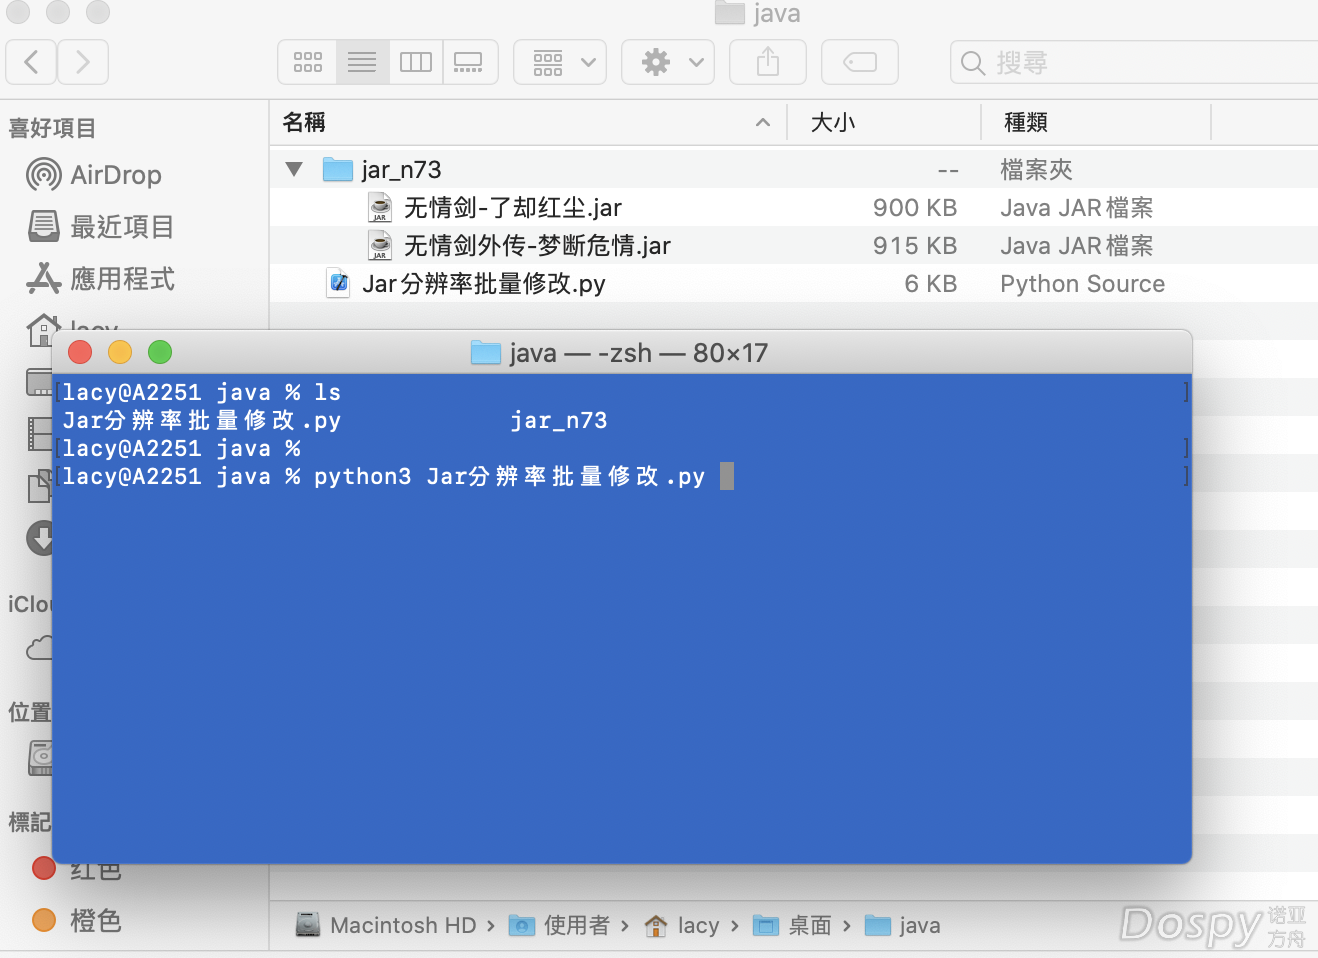Zoom the Terminal window with the green button
The image size is (1318, 958).
[x=160, y=352]
